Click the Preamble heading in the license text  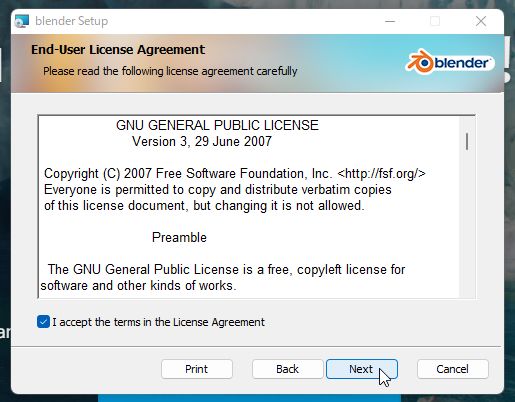179,237
